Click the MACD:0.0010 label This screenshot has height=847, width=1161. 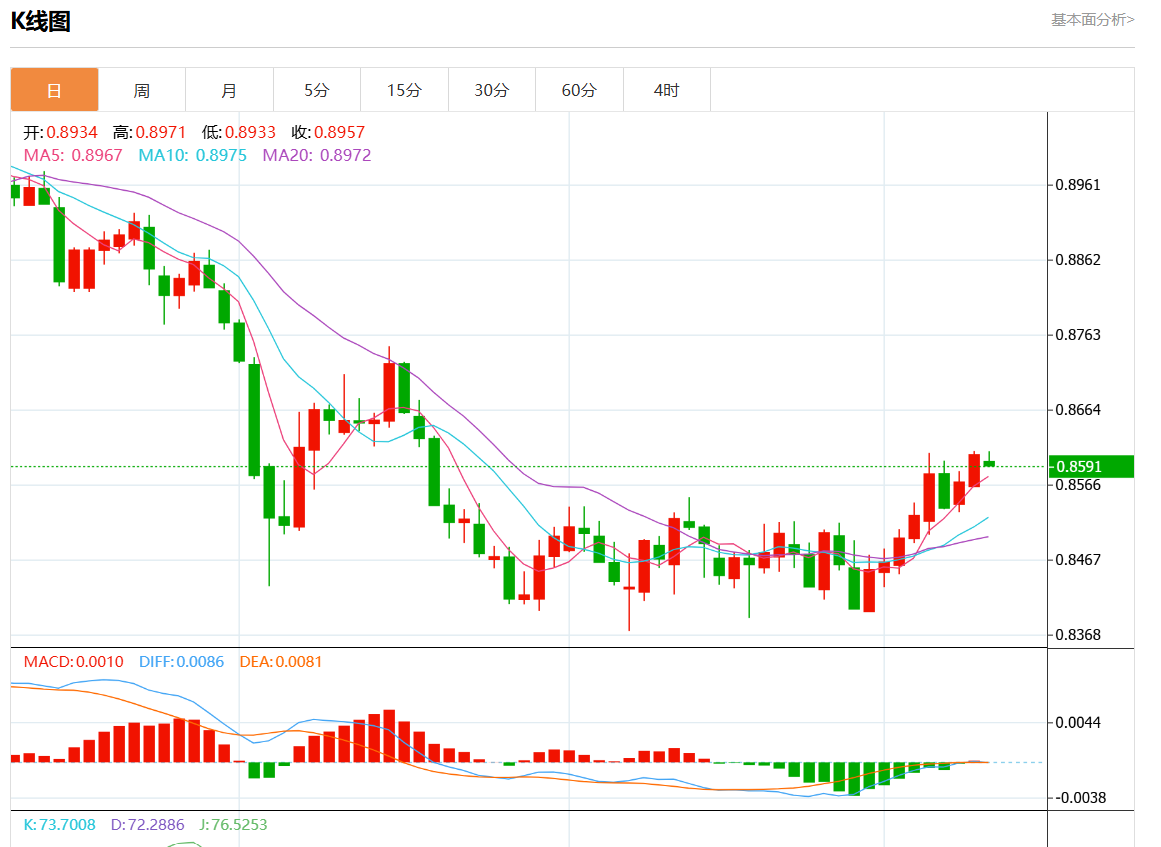pyautogui.click(x=73, y=662)
